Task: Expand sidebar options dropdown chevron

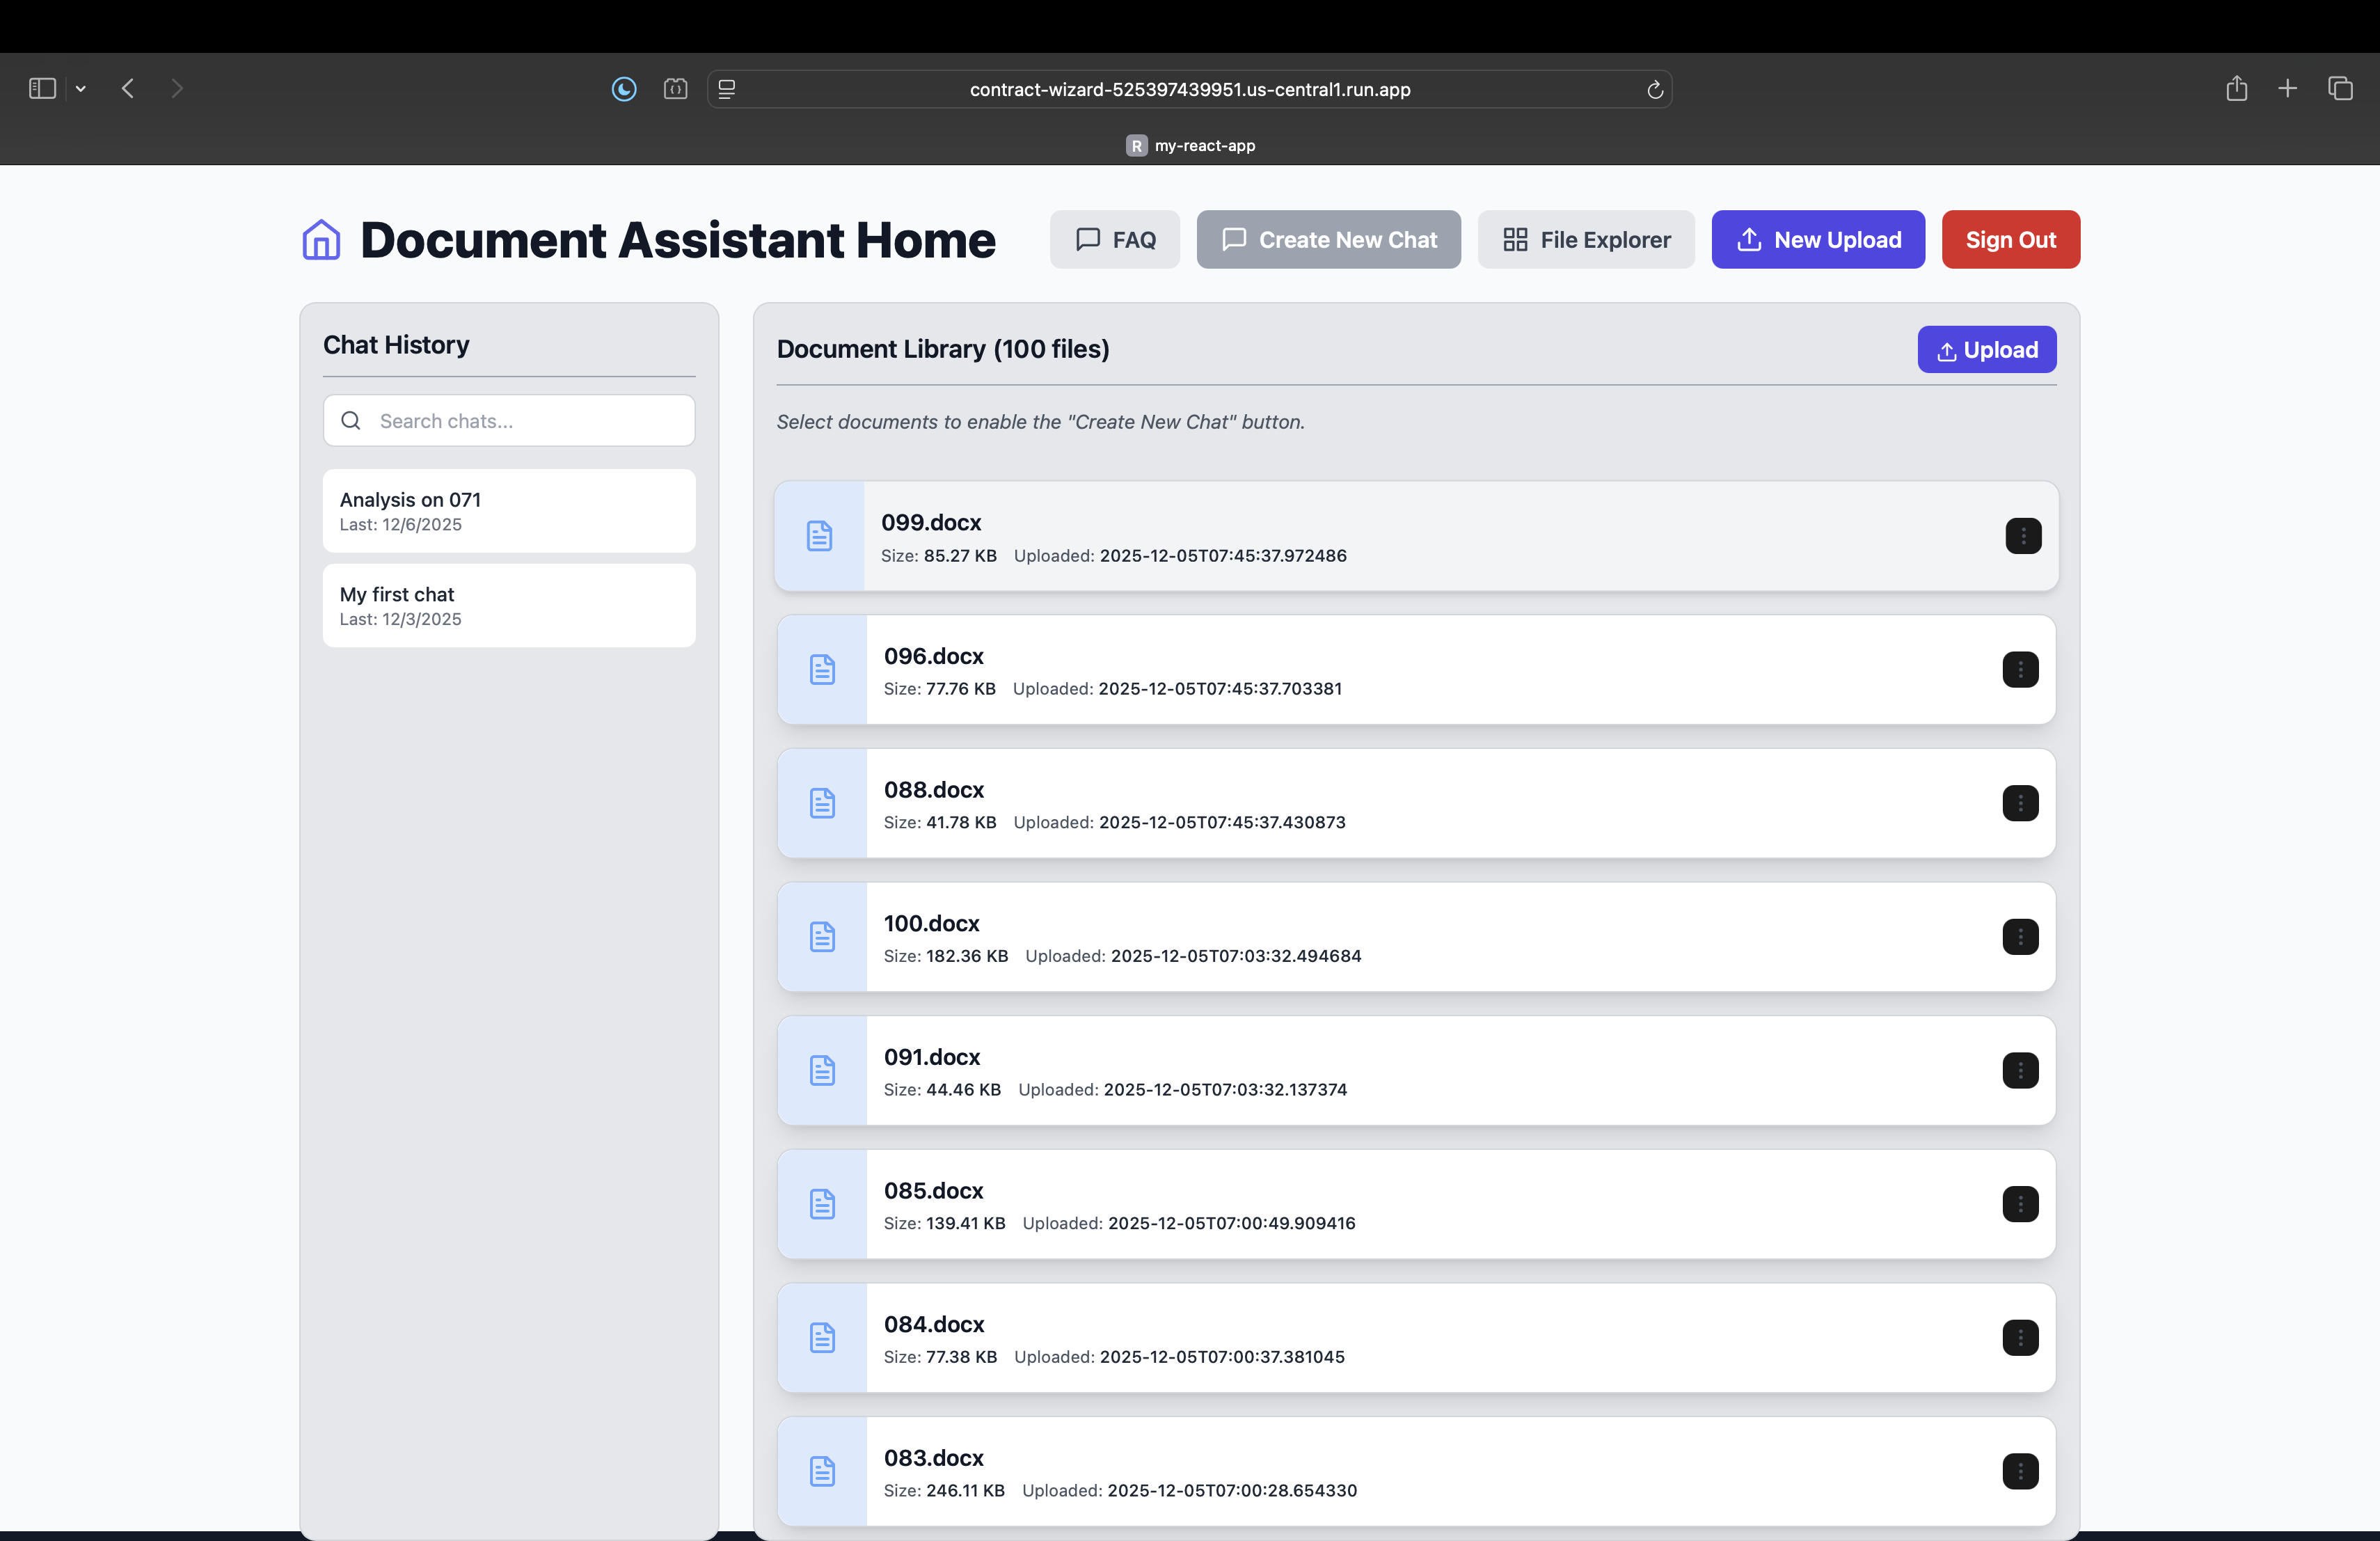Action: point(81,89)
